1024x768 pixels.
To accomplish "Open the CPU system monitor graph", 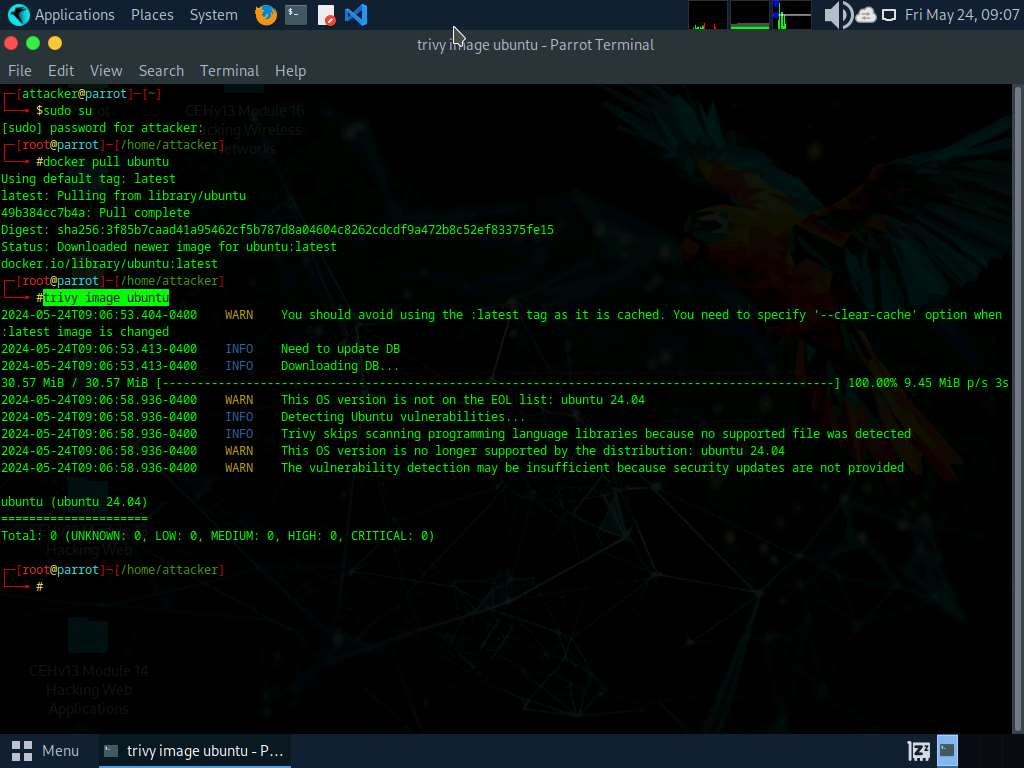I will 708,15.
